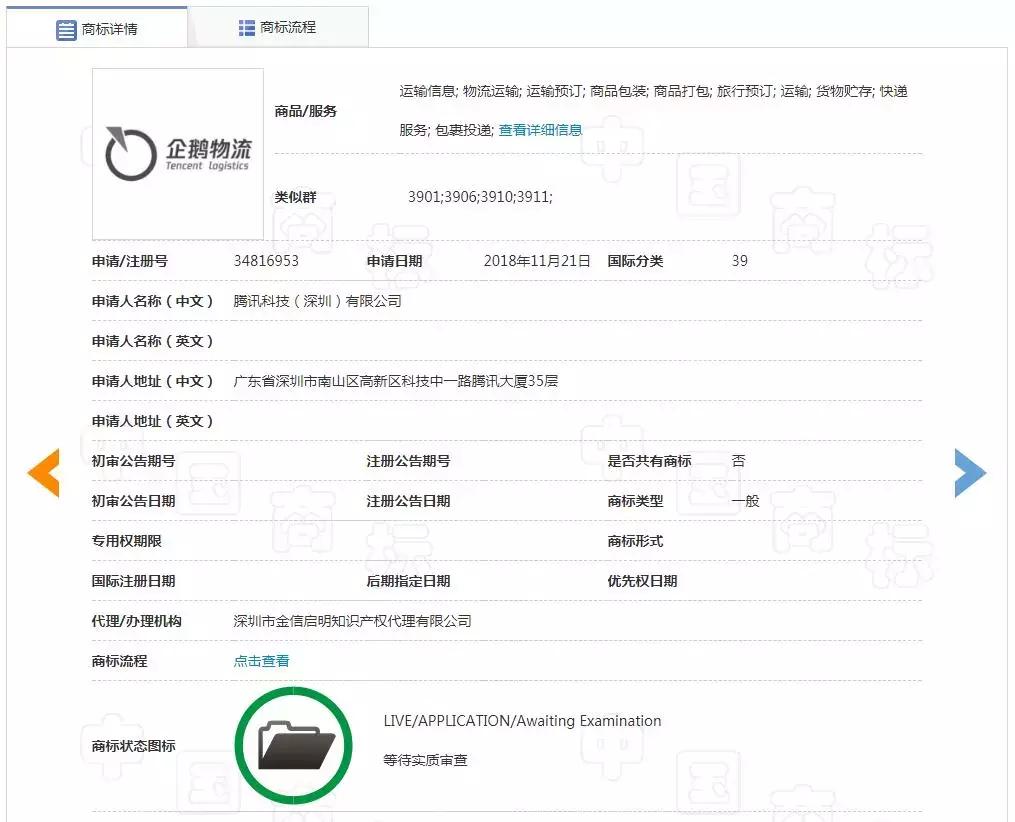This screenshot has height=822, width=1015.
Task: Select the LIVE/APPLICATION/Awaiting Examination status text
Action: 522,720
